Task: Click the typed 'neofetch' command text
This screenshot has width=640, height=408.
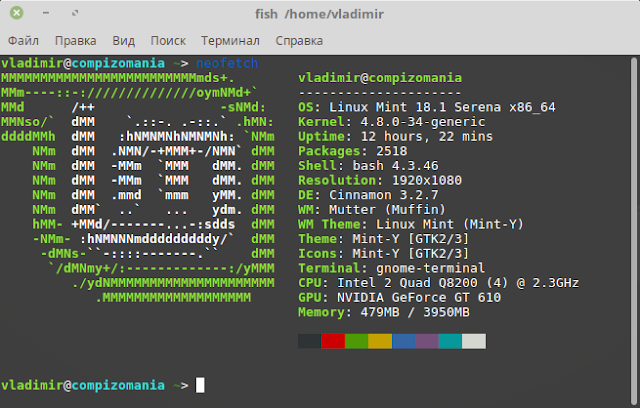Action: [x=227, y=63]
